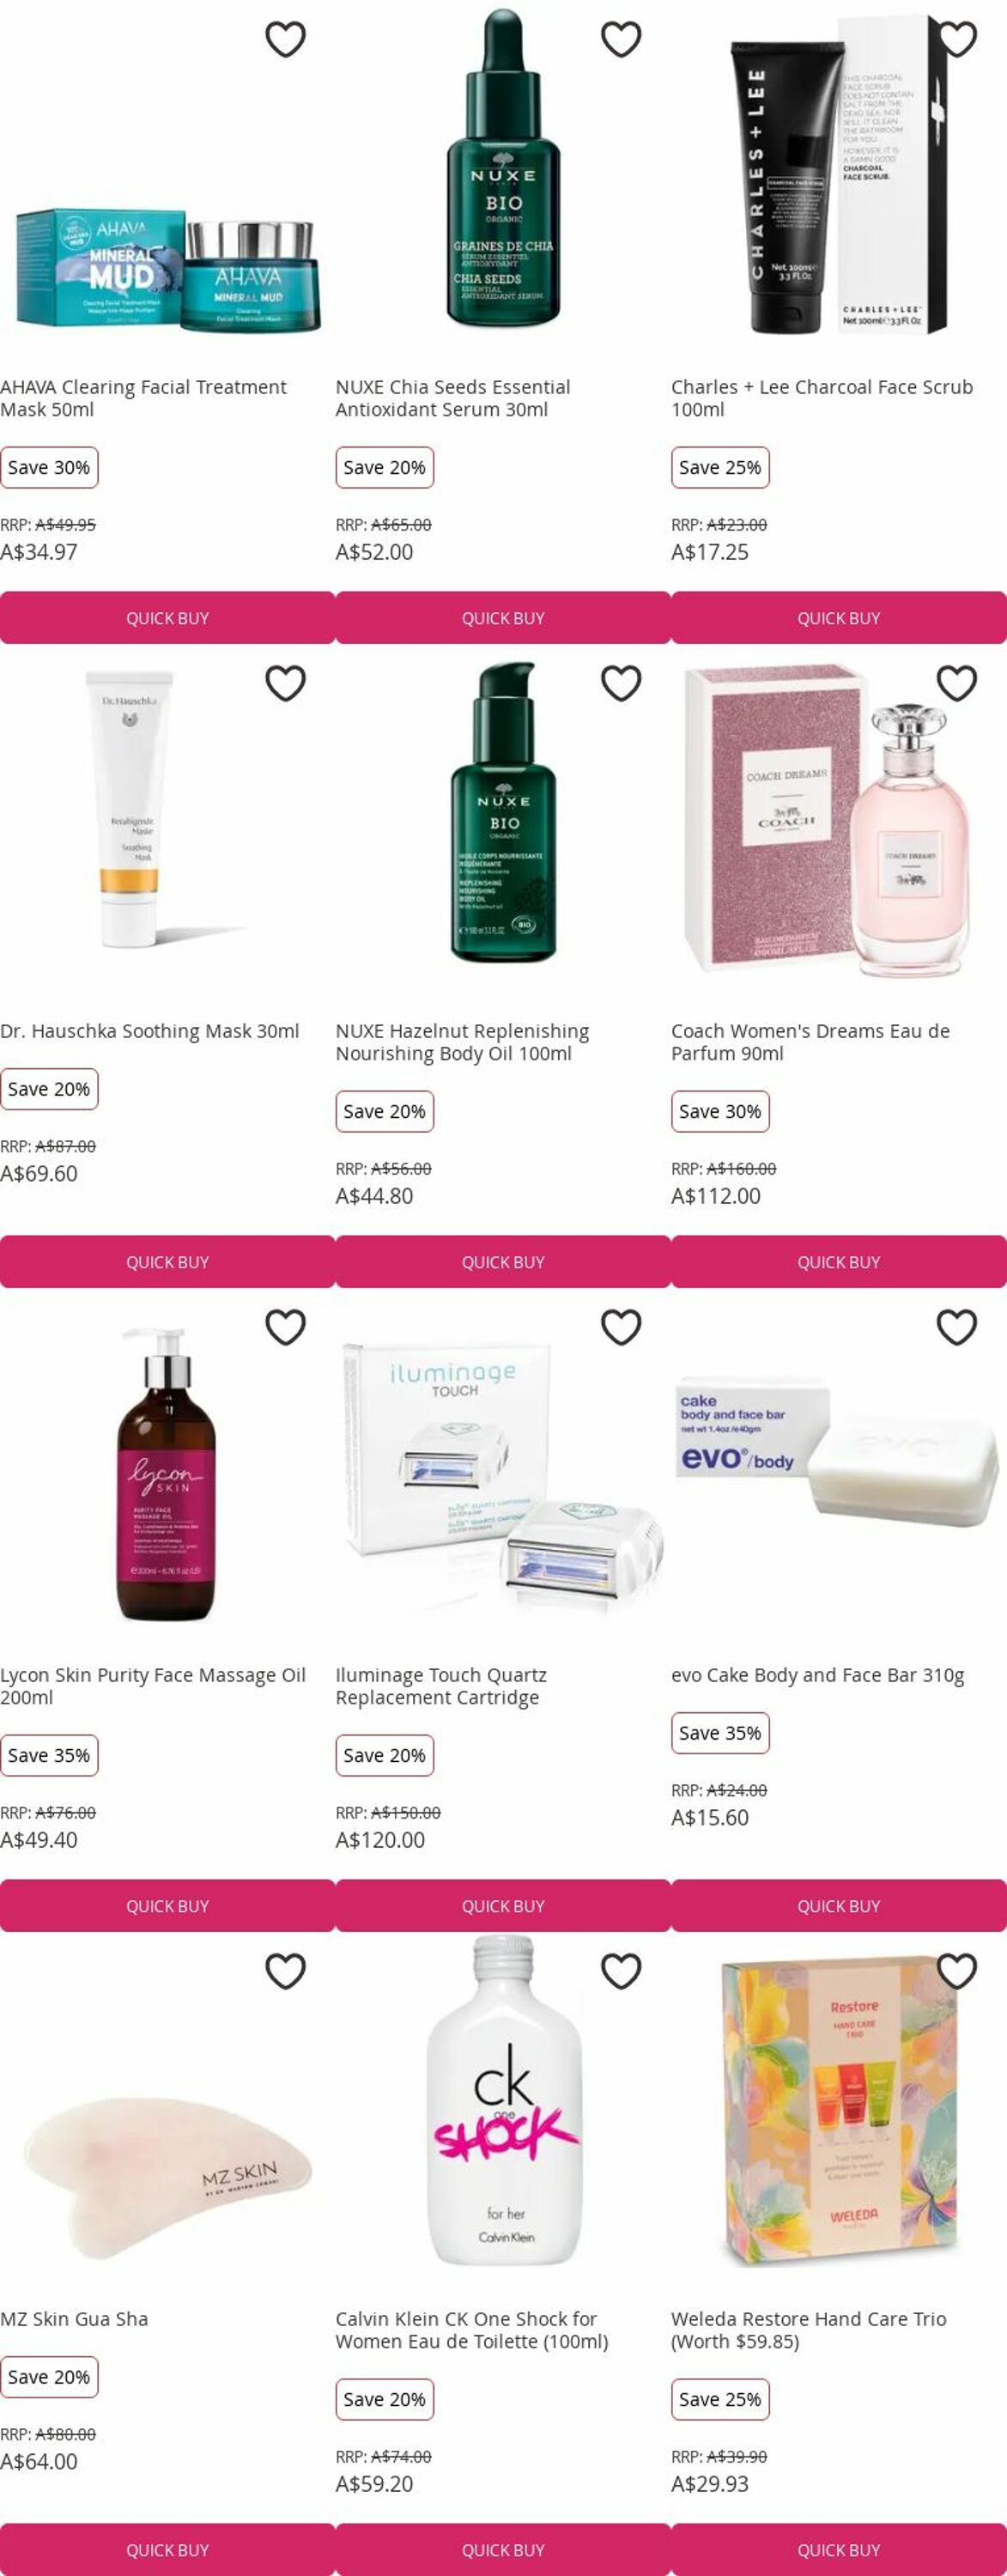Quick buy the Lycon Skin Face Massage Oil
Image resolution: width=1007 pixels, height=2576 pixels.
[167, 1906]
